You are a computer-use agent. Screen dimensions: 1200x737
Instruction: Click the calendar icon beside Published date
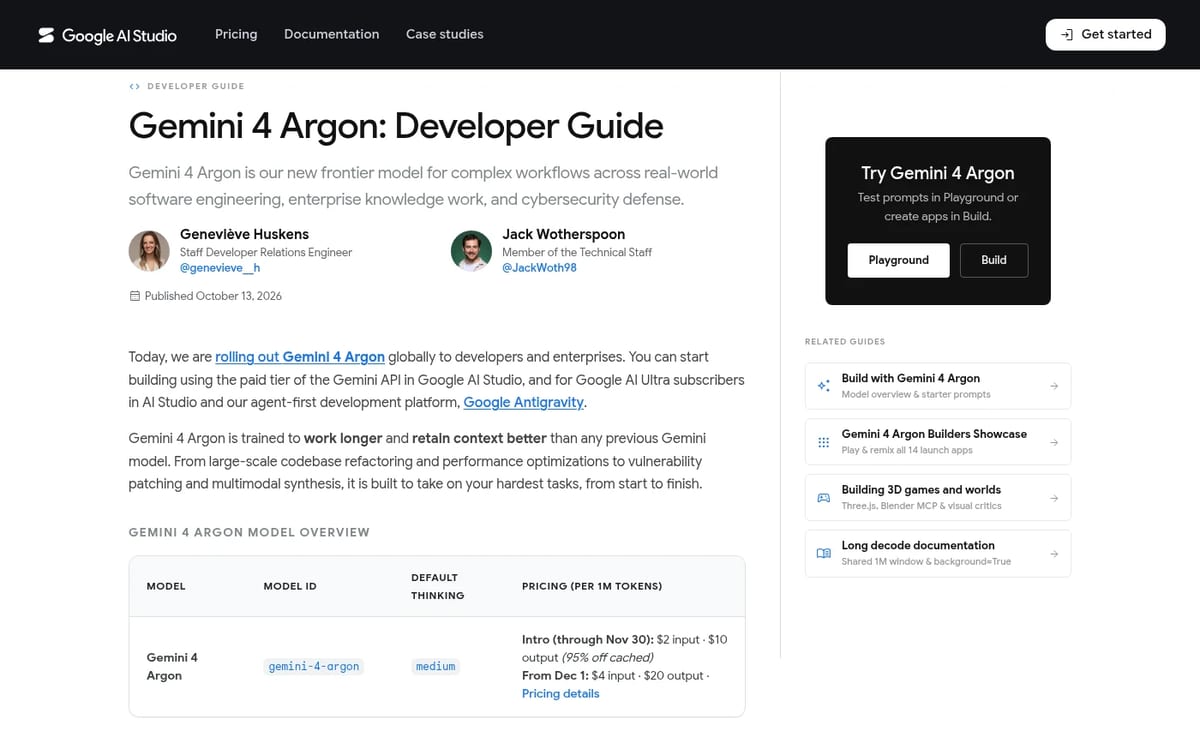pyautogui.click(x=135, y=296)
